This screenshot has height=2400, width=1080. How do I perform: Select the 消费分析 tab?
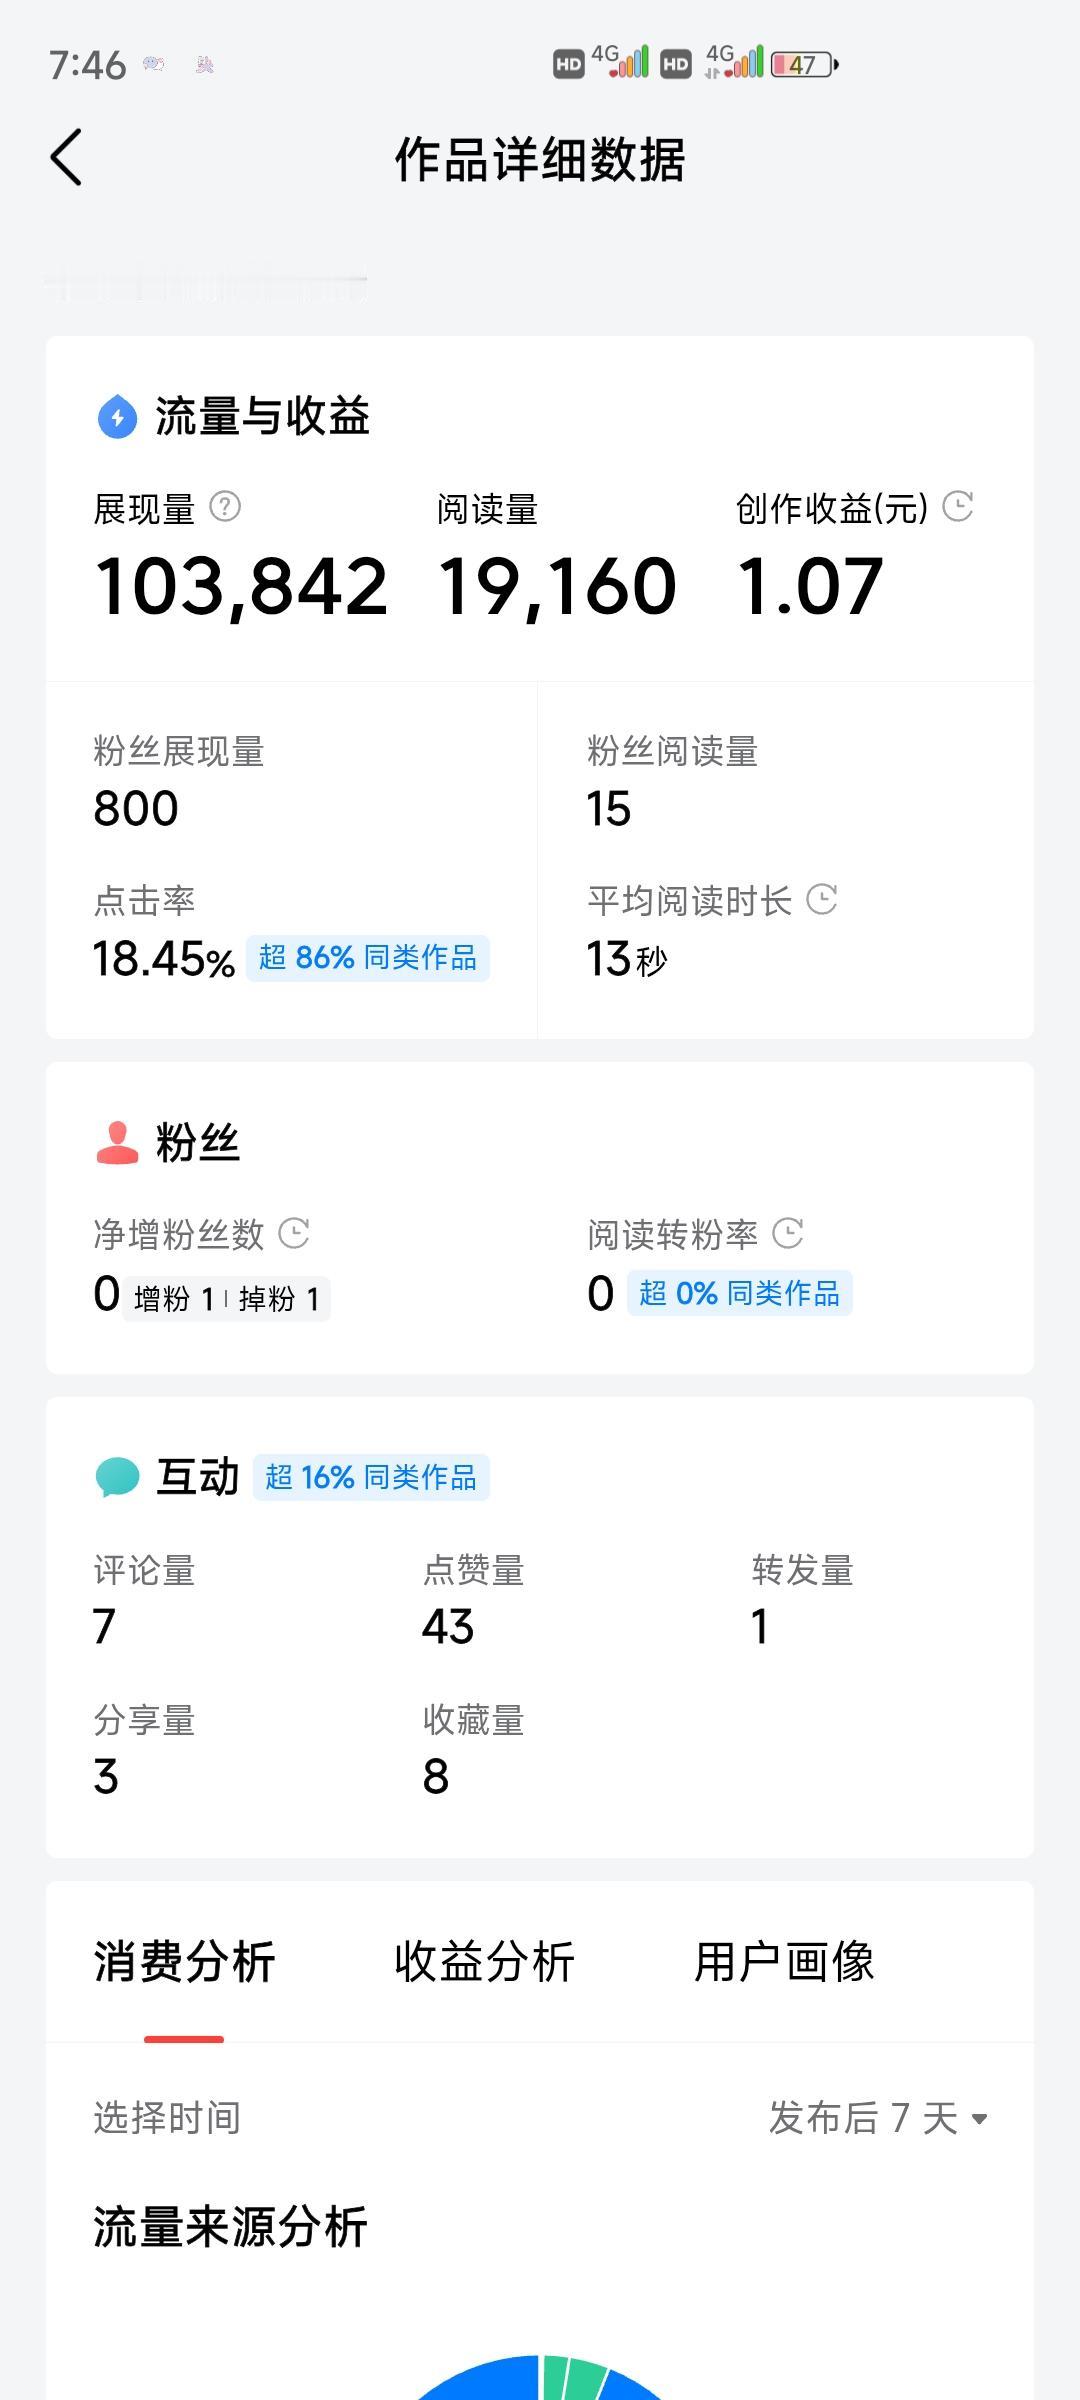[184, 1962]
